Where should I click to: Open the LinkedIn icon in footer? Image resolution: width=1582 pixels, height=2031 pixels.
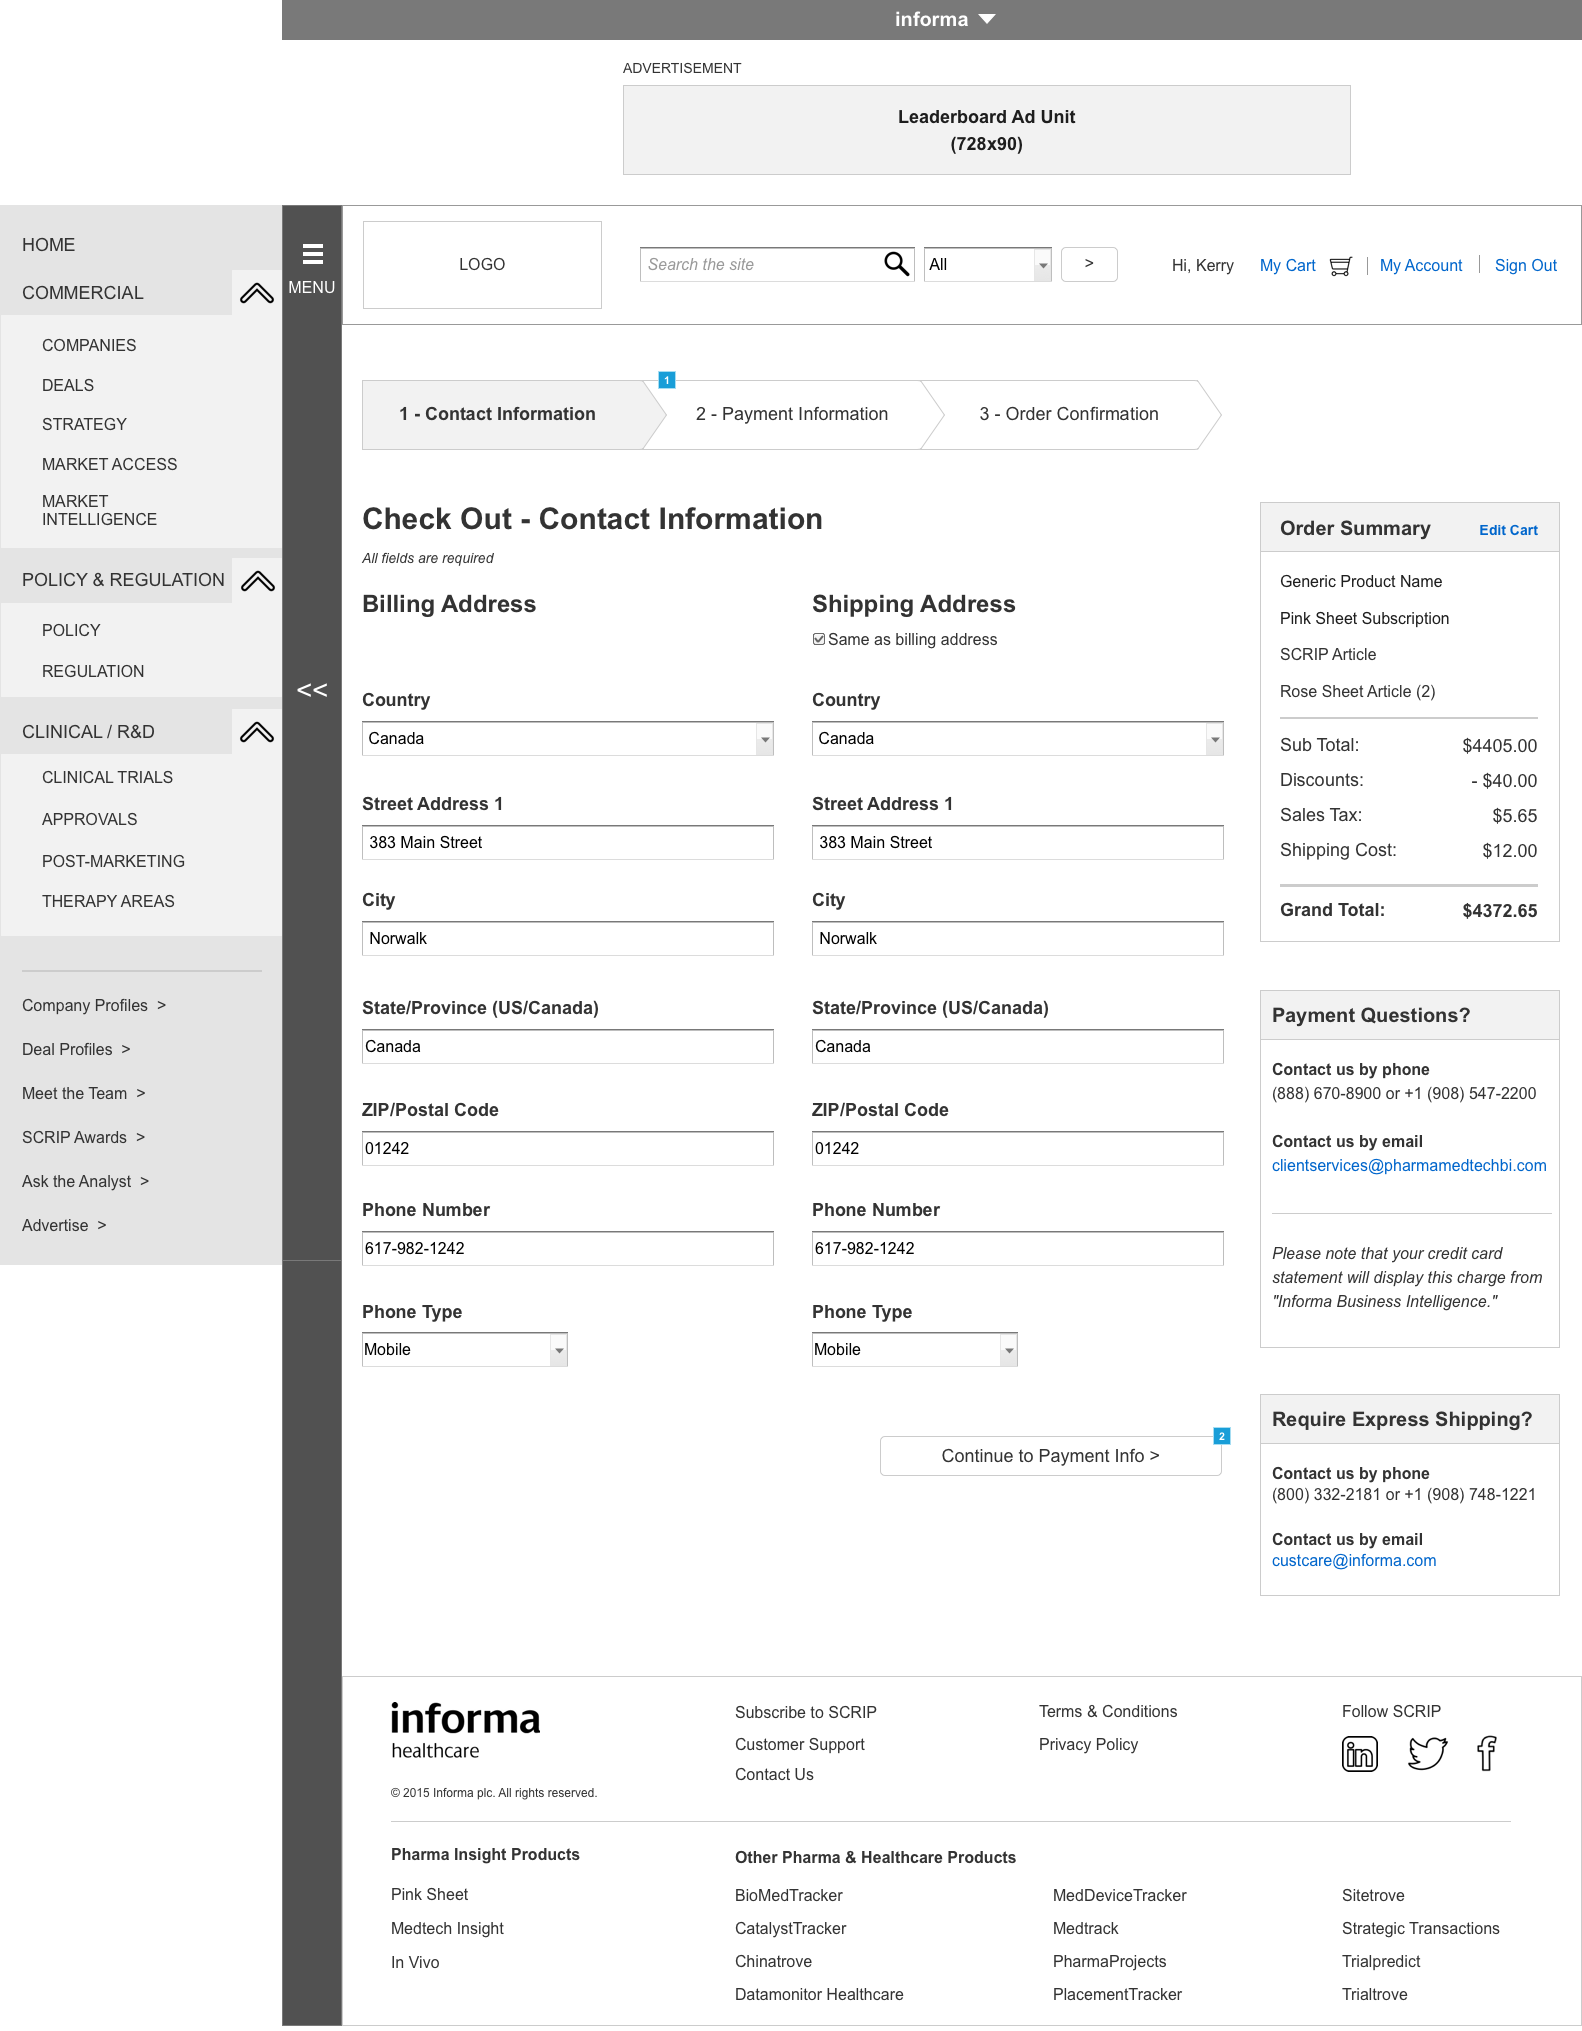1359,1754
